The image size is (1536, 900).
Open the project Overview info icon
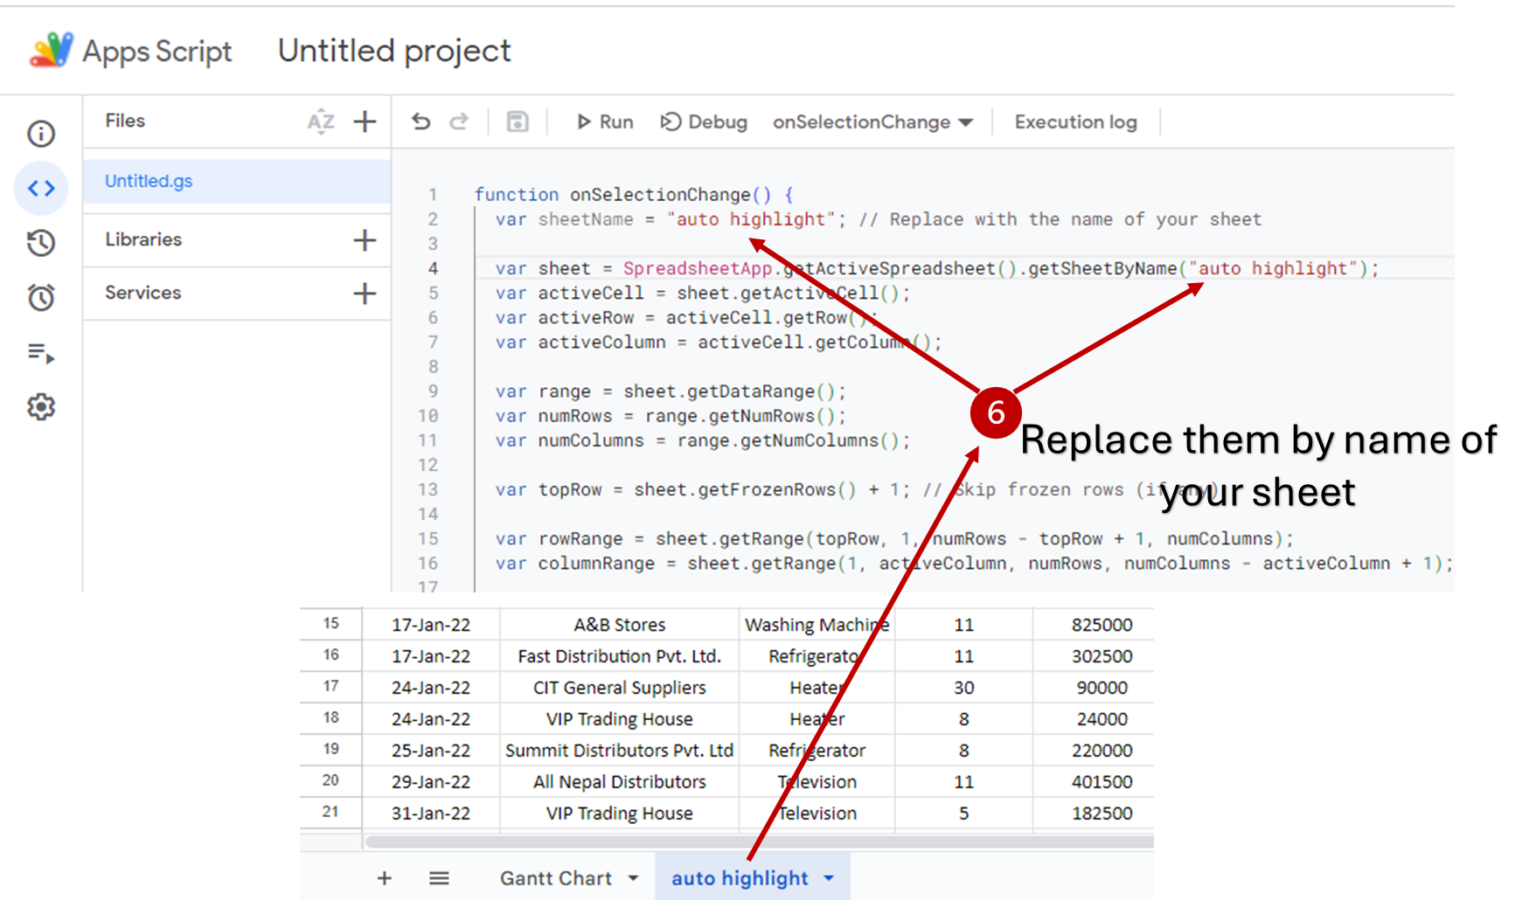click(x=41, y=134)
